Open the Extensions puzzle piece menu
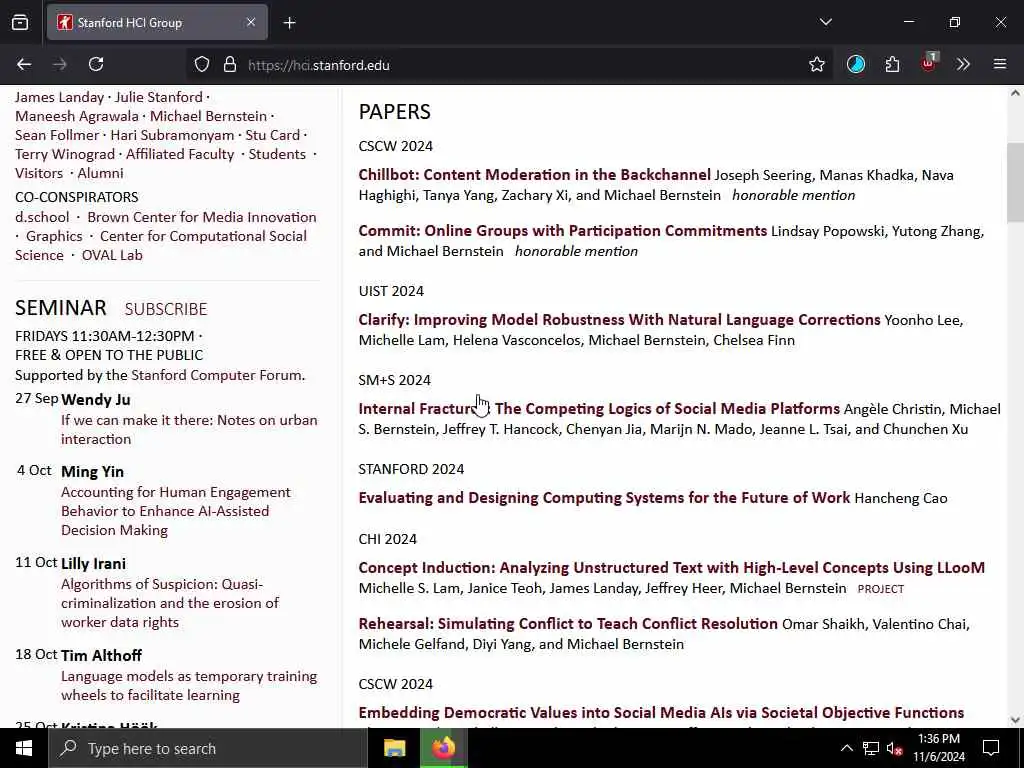This screenshot has height=768, width=1024. click(892, 65)
